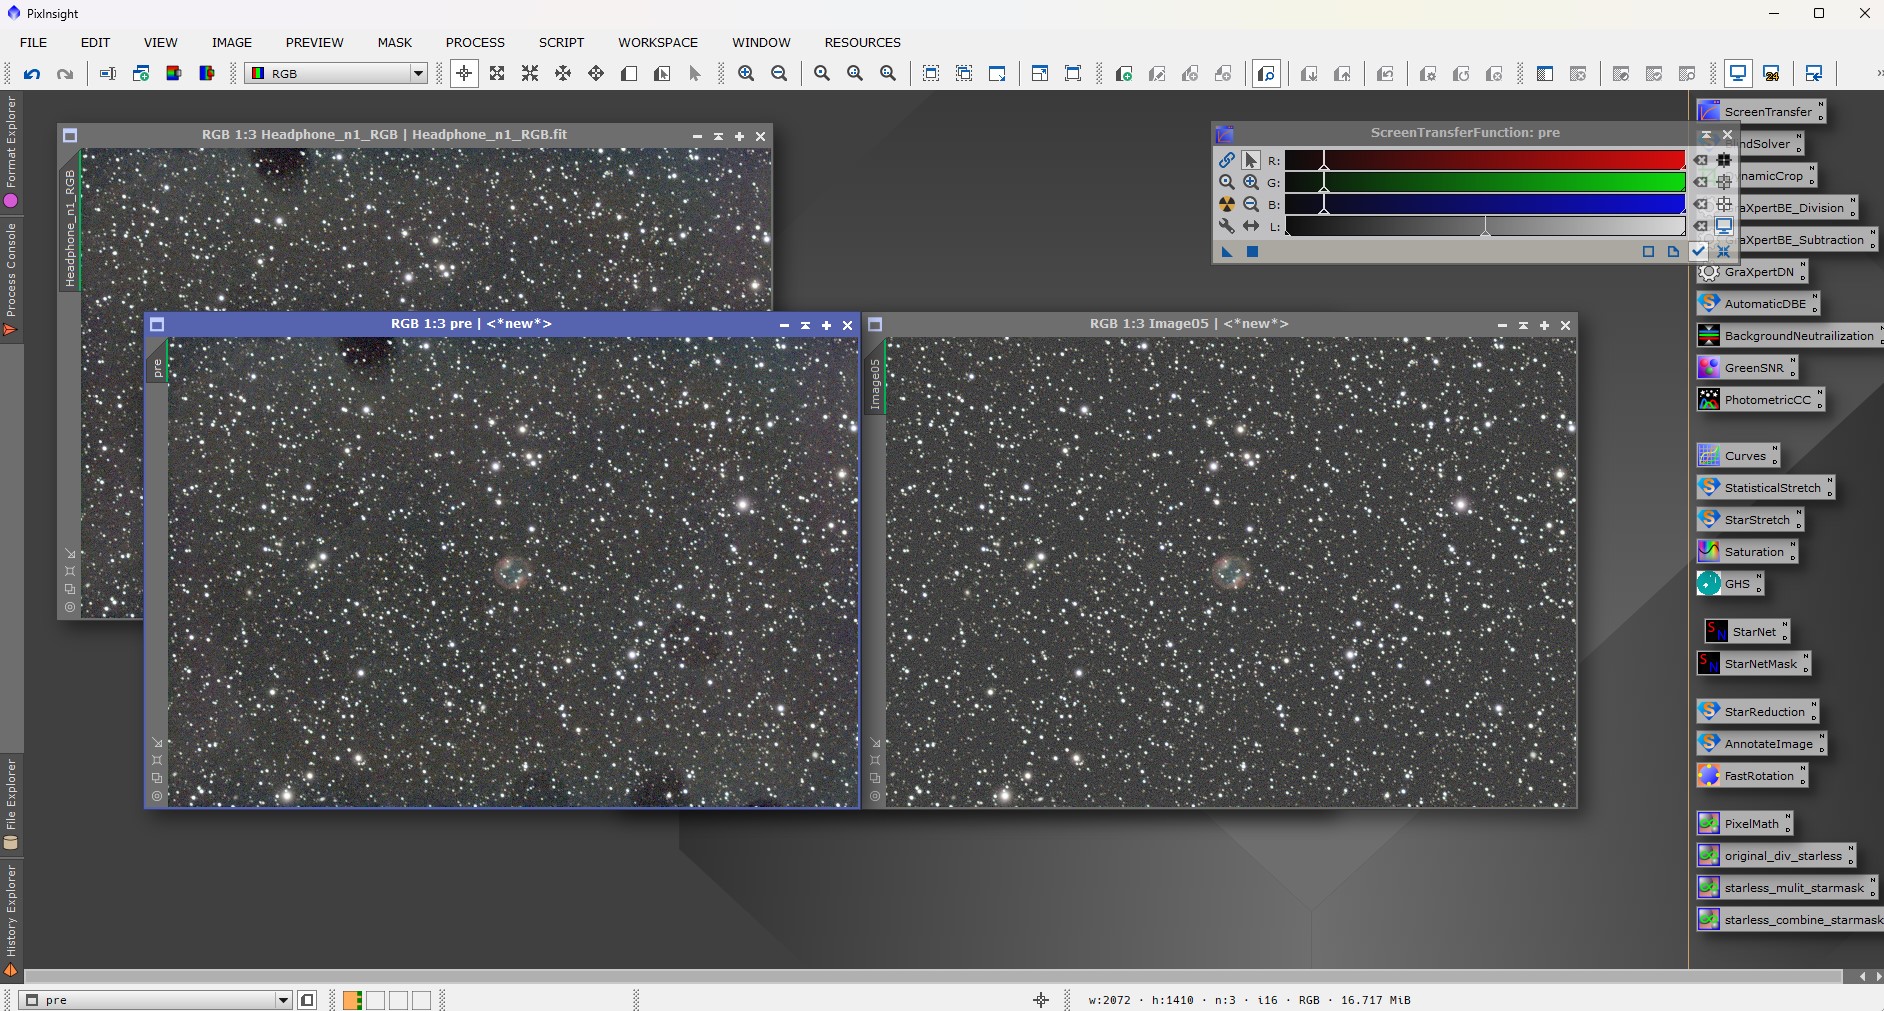Toggle STF zoom in mode magnifier
Viewport: 1884px width, 1011px height.
1251,182
